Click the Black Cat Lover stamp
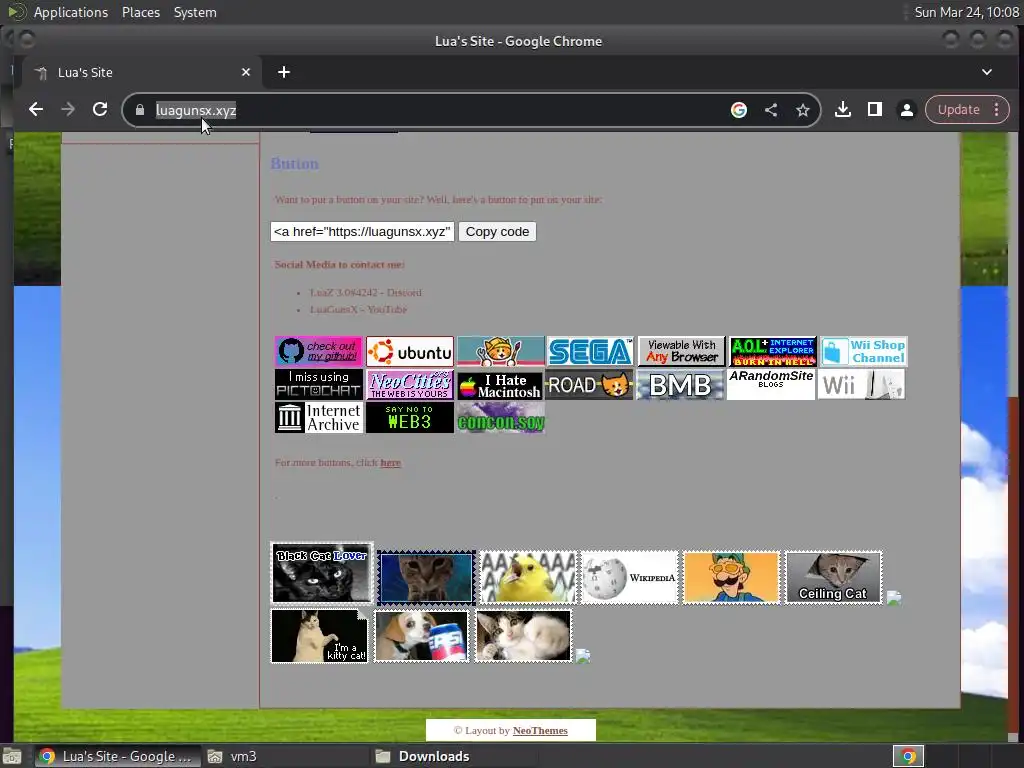This screenshot has width=1024, height=768. [x=322, y=573]
